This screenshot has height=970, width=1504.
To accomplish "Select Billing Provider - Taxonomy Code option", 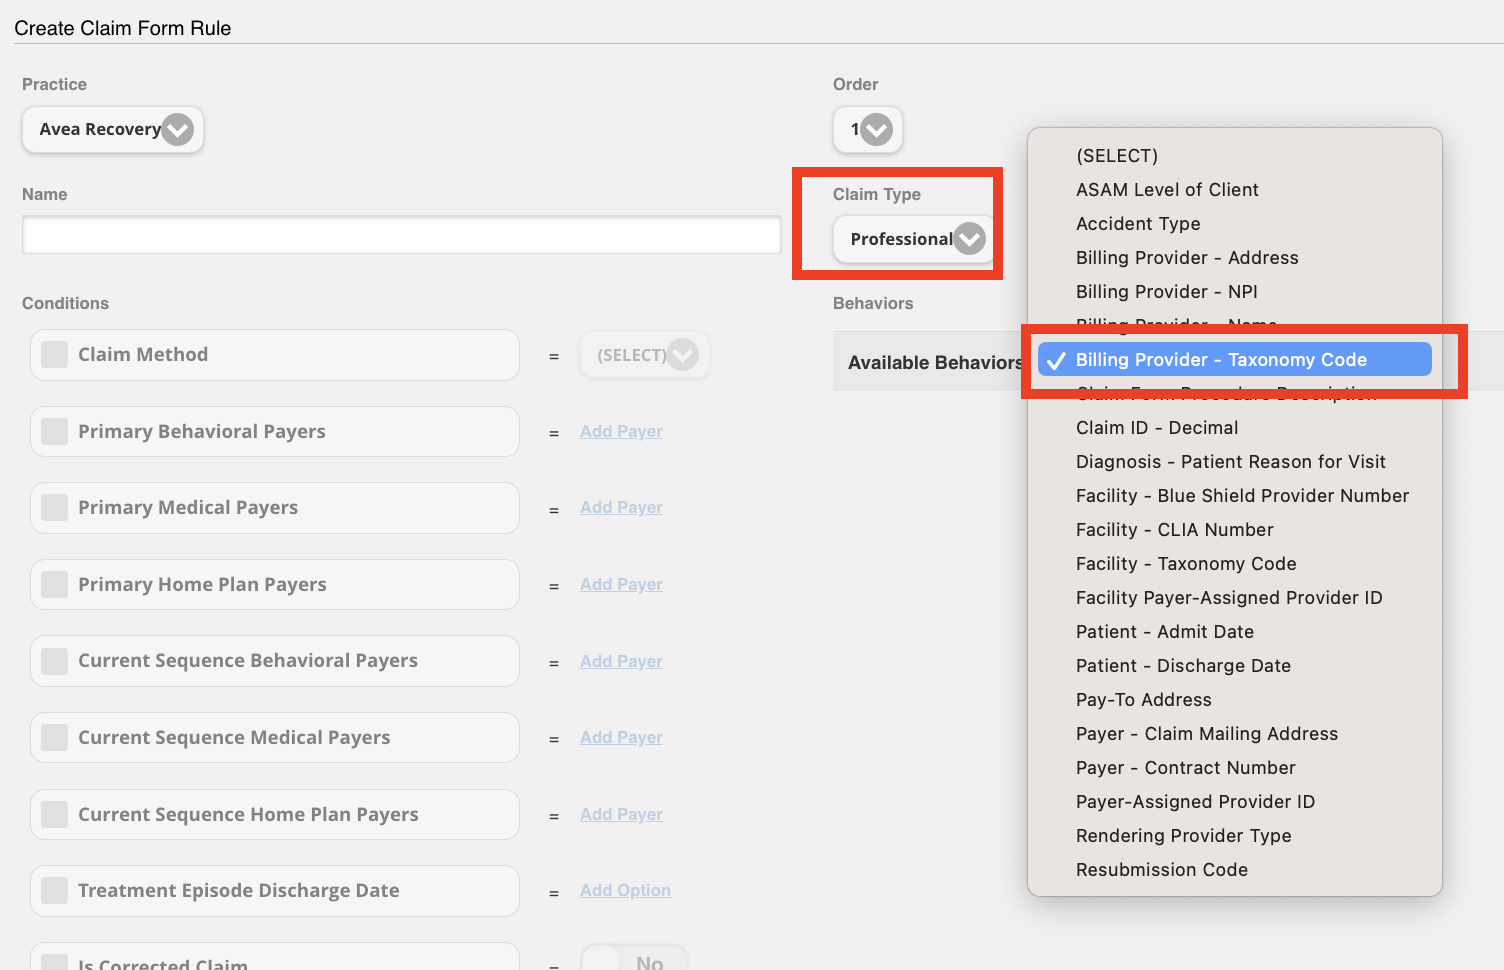I will (1221, 360).
